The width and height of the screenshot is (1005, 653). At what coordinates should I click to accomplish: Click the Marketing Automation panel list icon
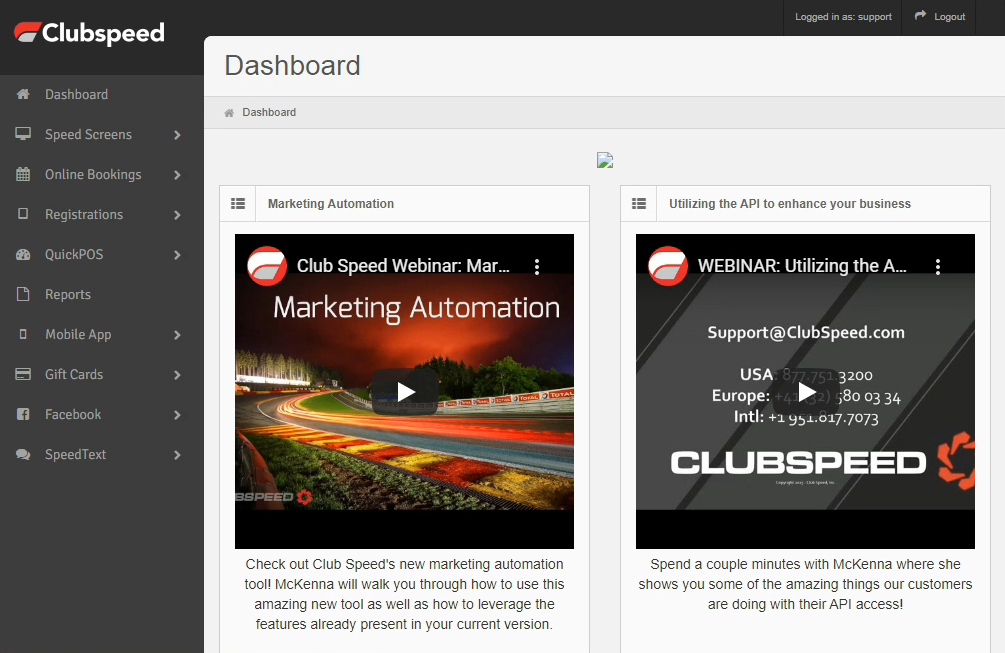point(238,204)
